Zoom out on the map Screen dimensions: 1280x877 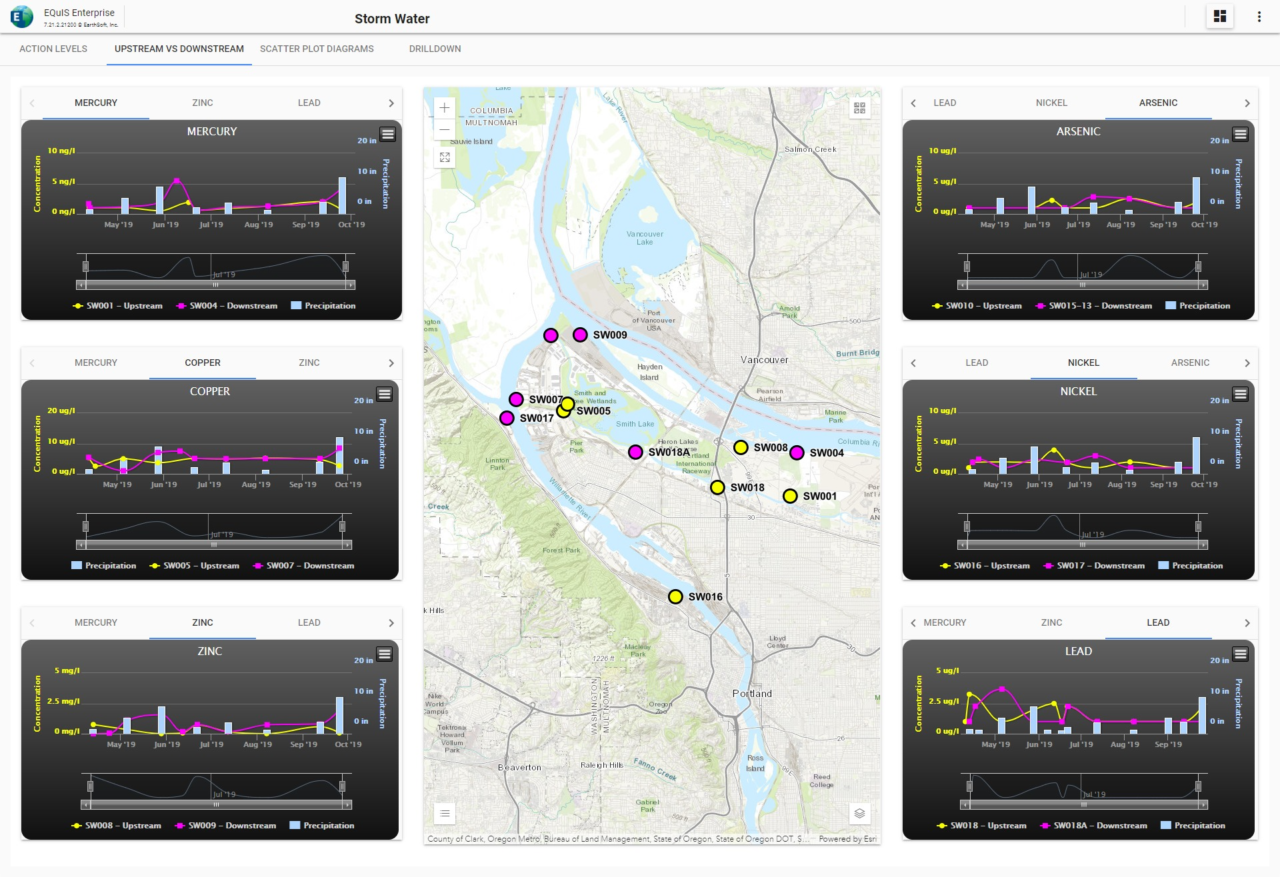pos(445,129)
